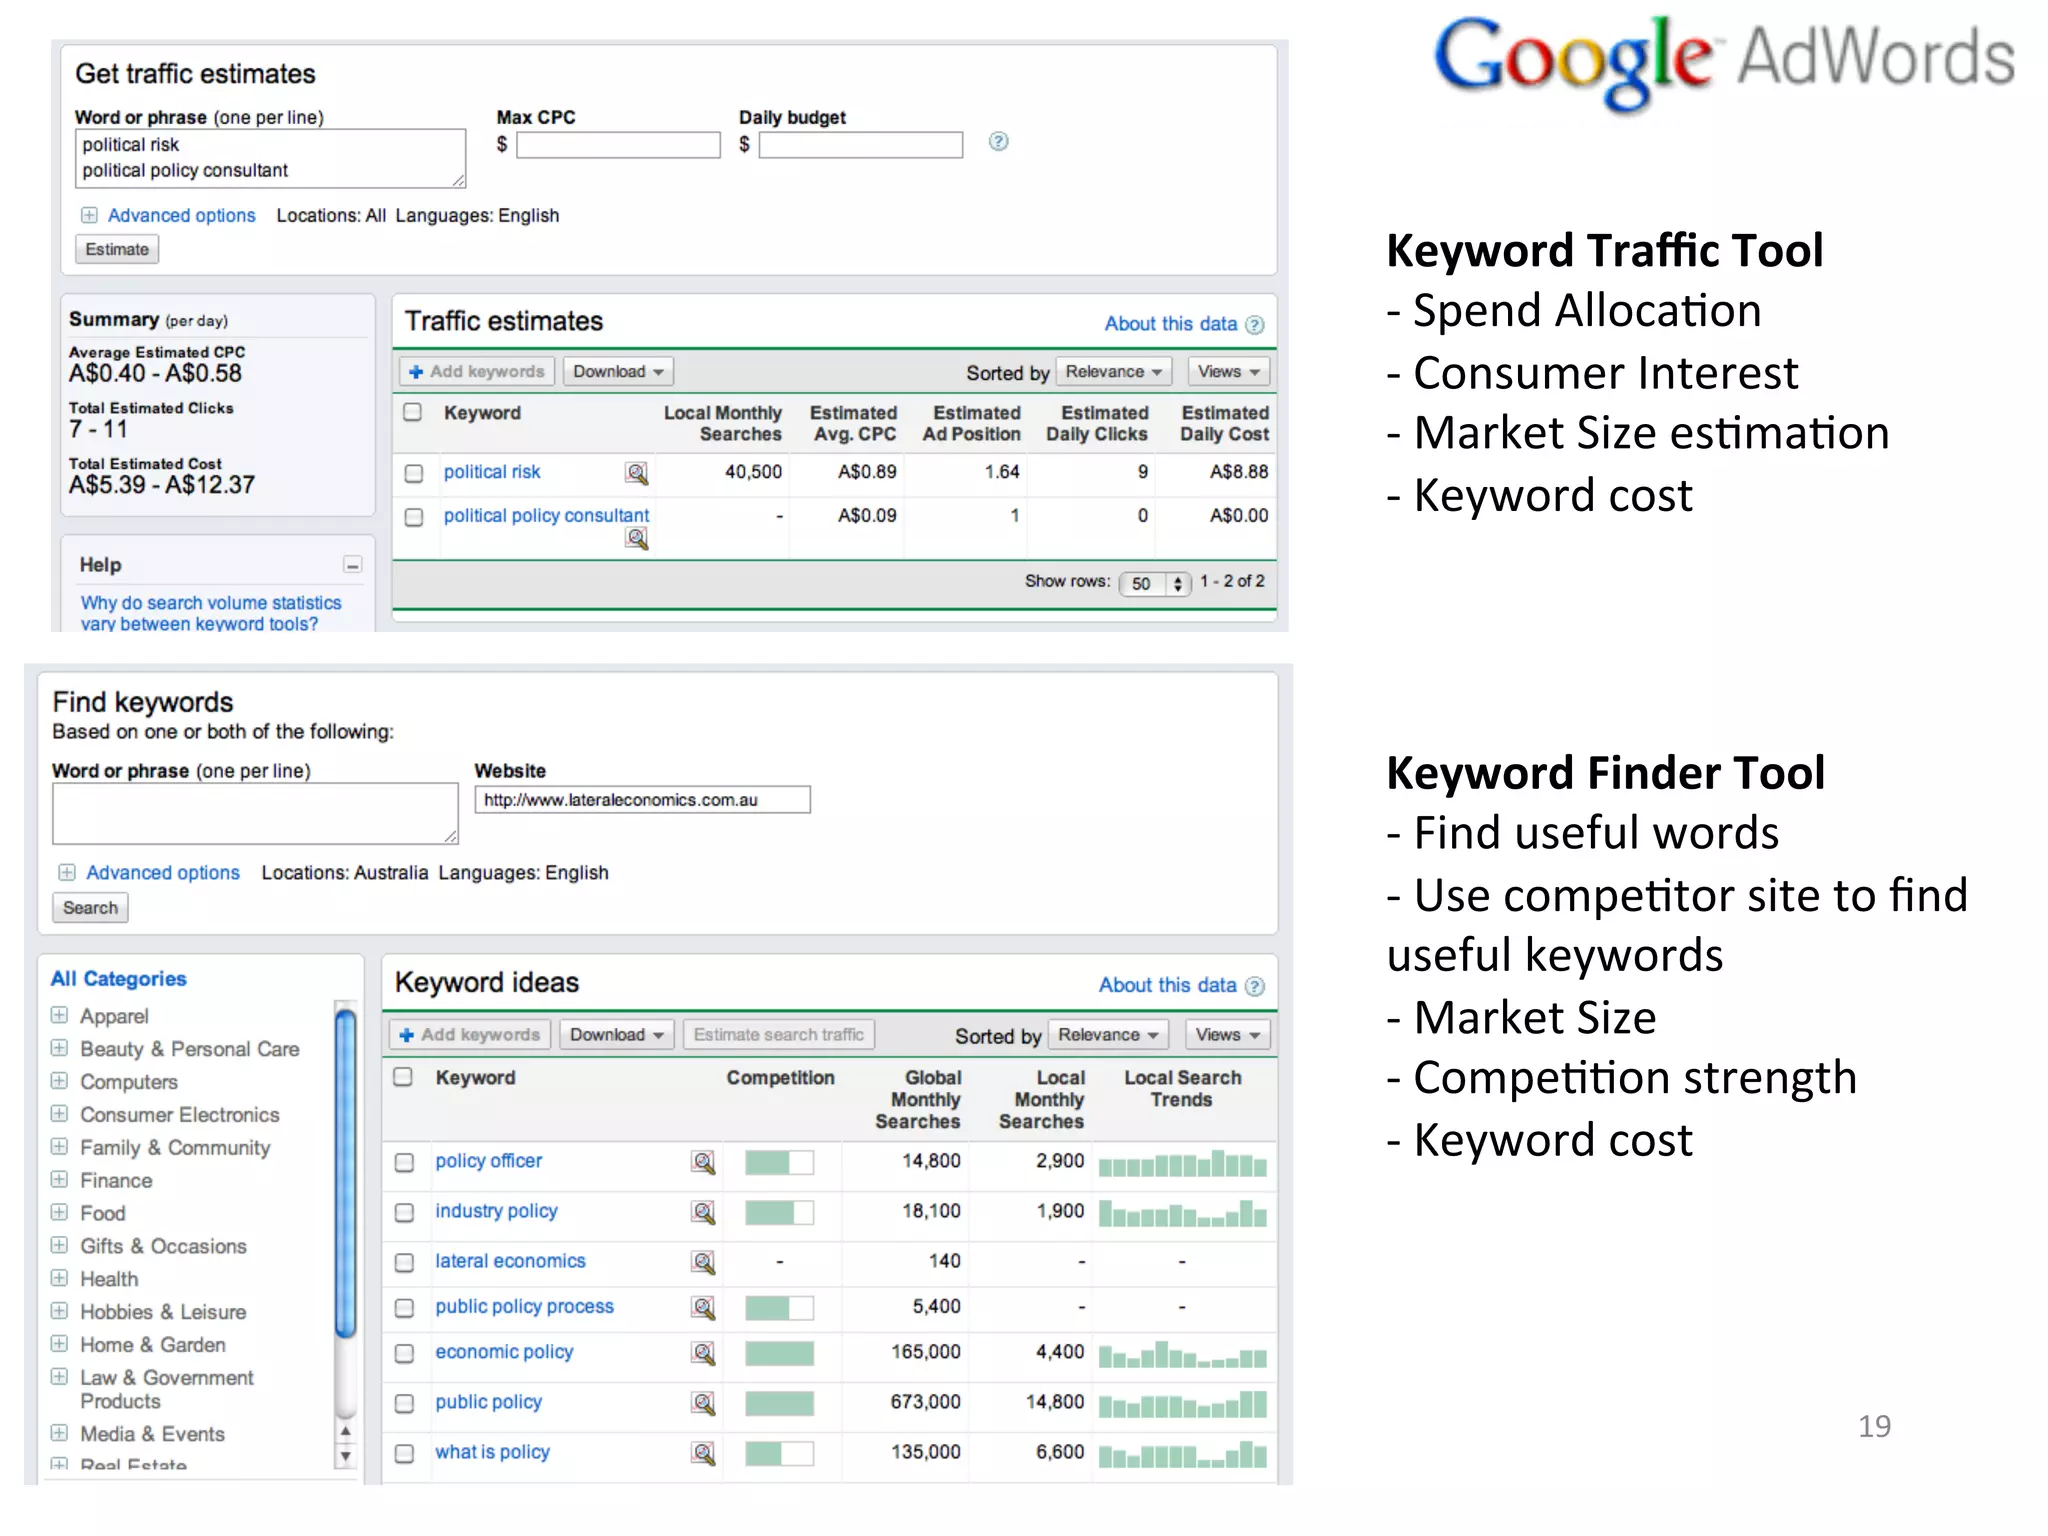
Task: Open Views dropdown in Traffic estimates
Action: tap(1229, 372)
